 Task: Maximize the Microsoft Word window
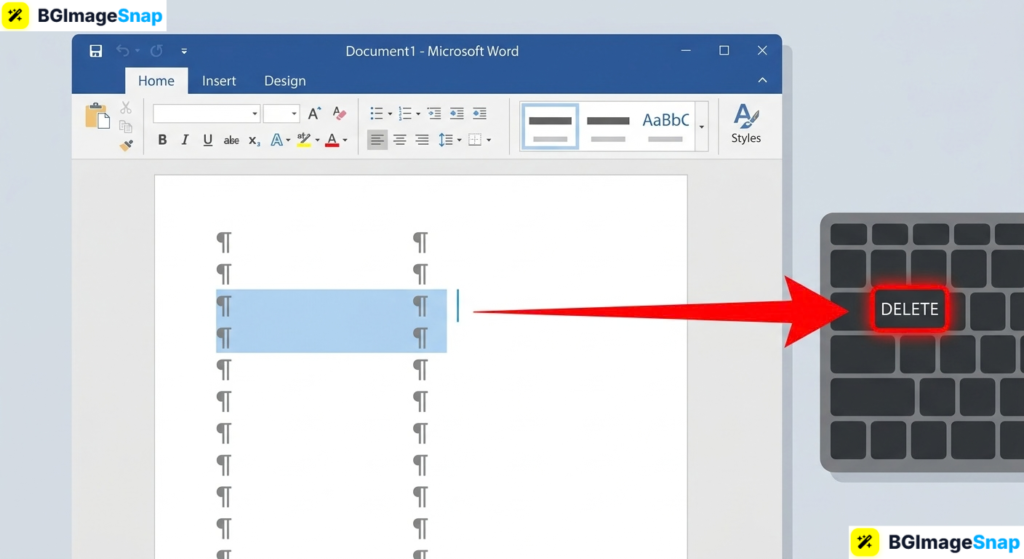coord(724,51)
